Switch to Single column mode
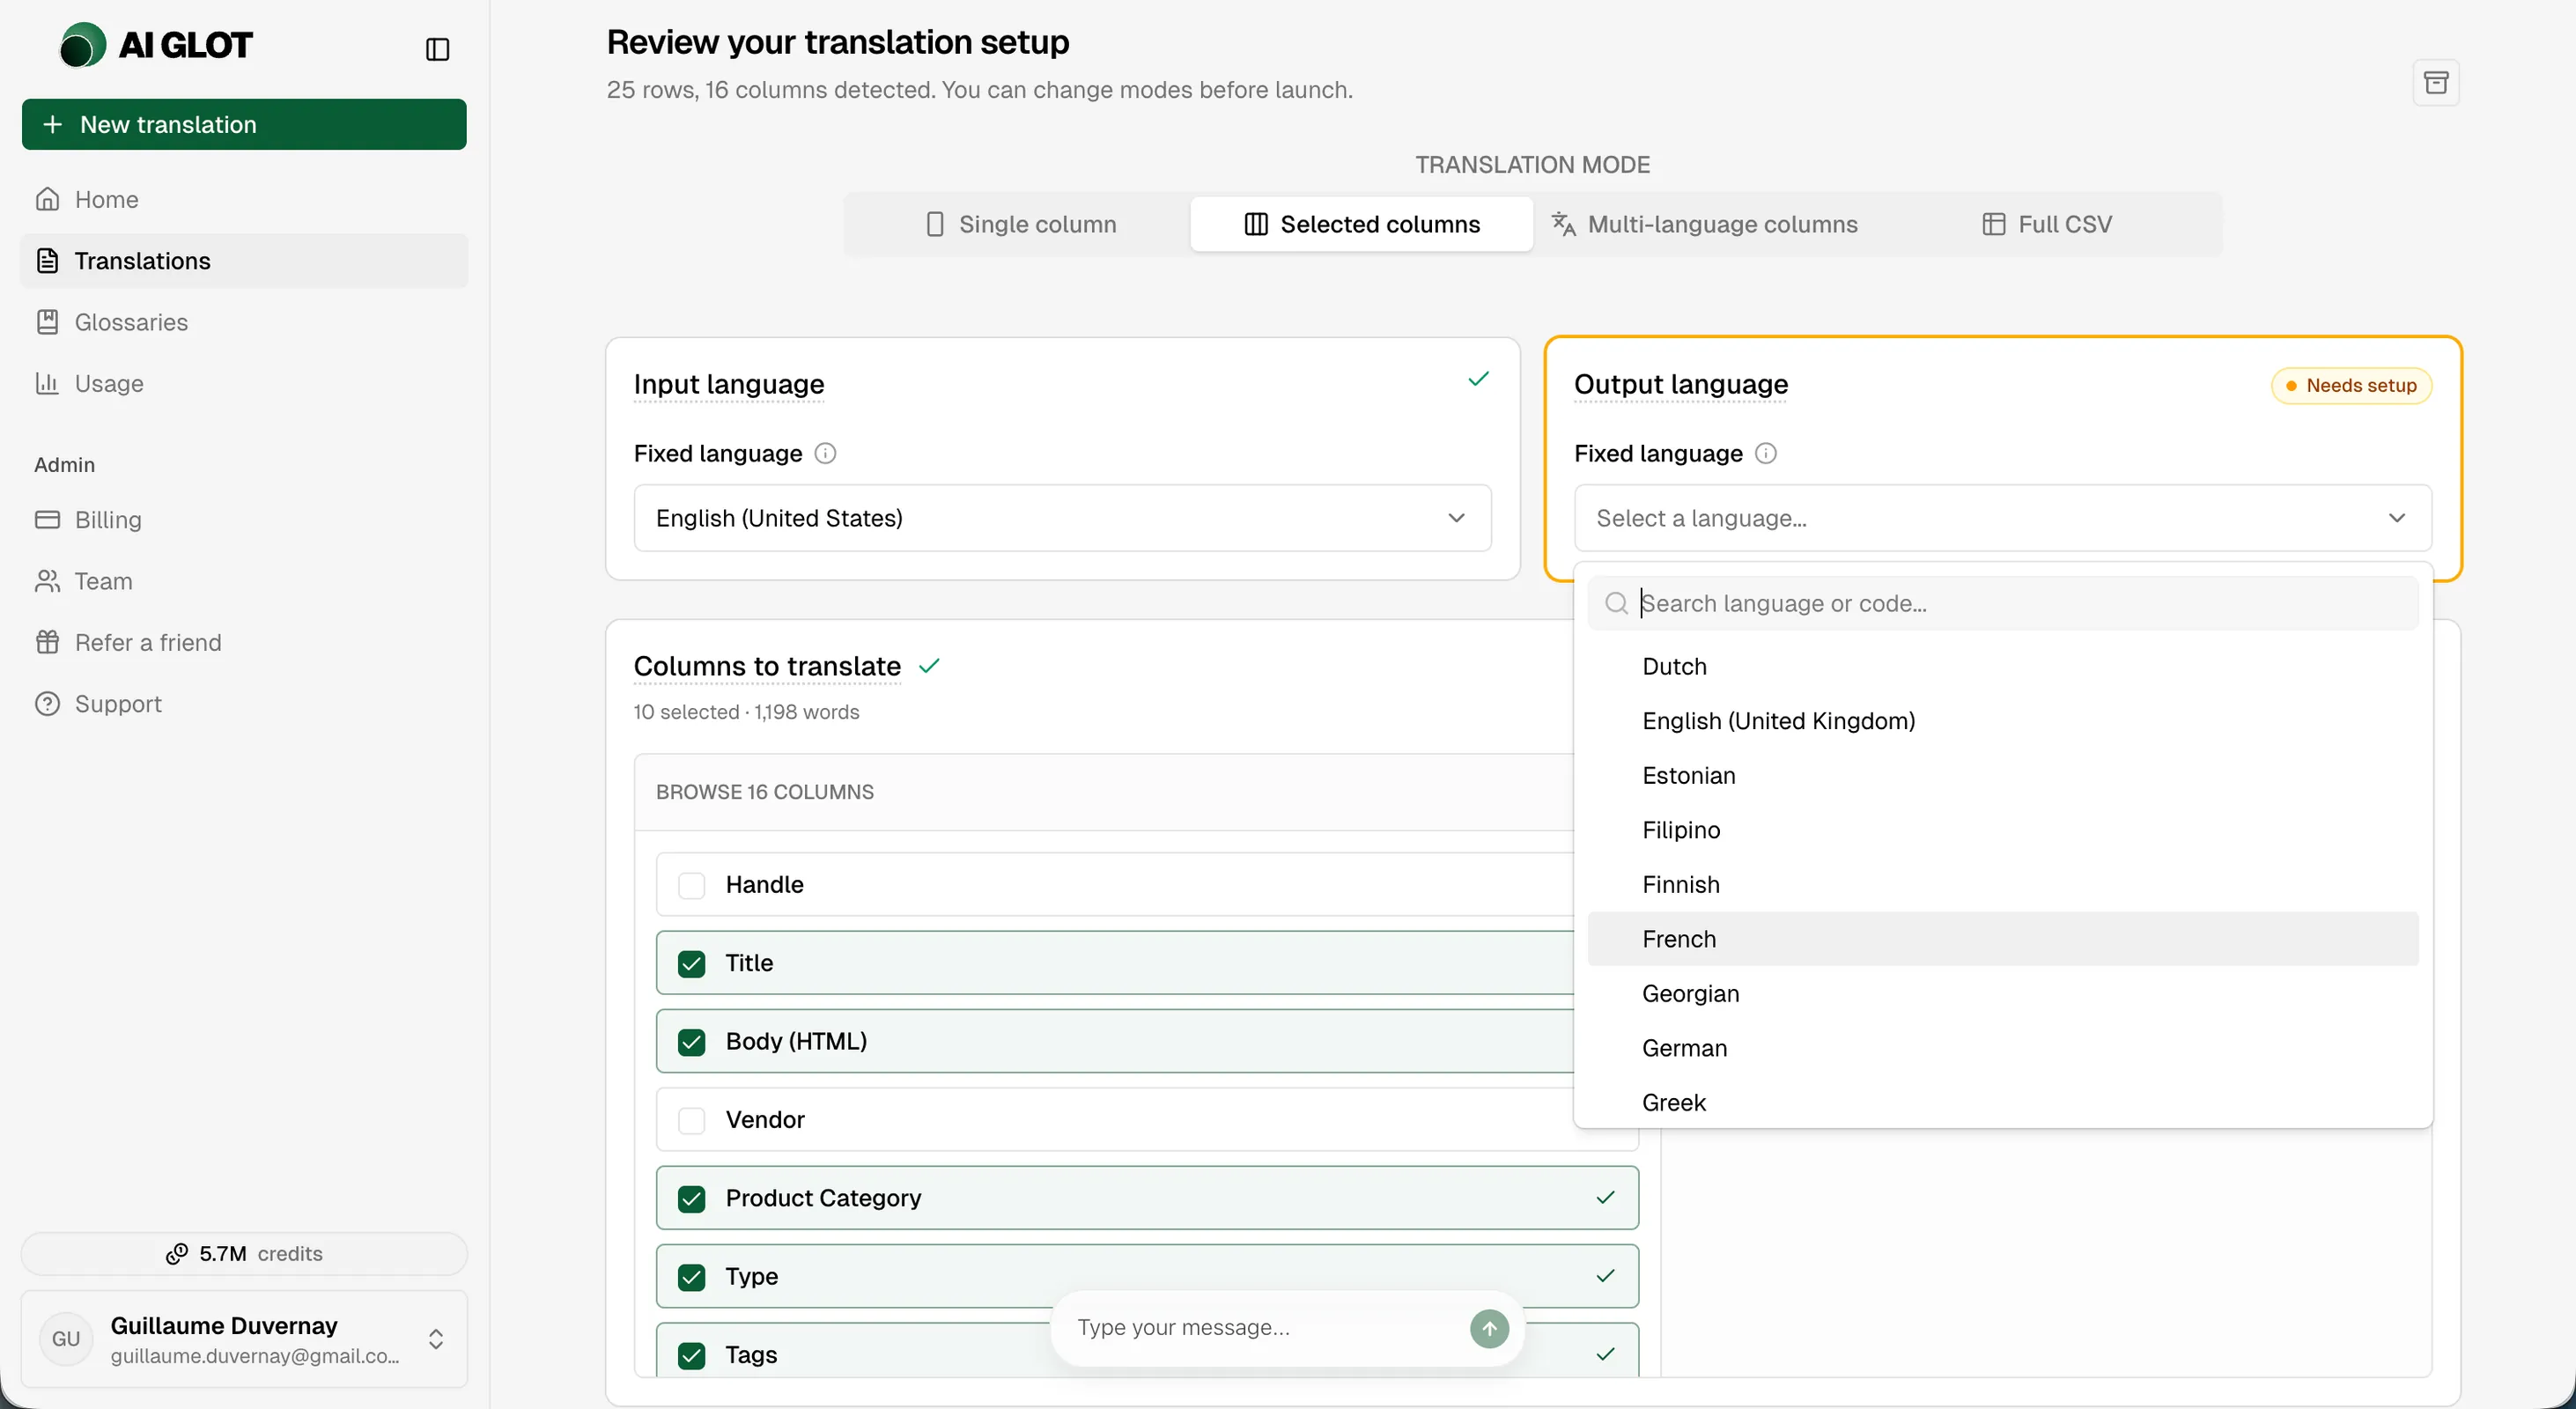2576x1409 pixels. [x=1019, y=224]
